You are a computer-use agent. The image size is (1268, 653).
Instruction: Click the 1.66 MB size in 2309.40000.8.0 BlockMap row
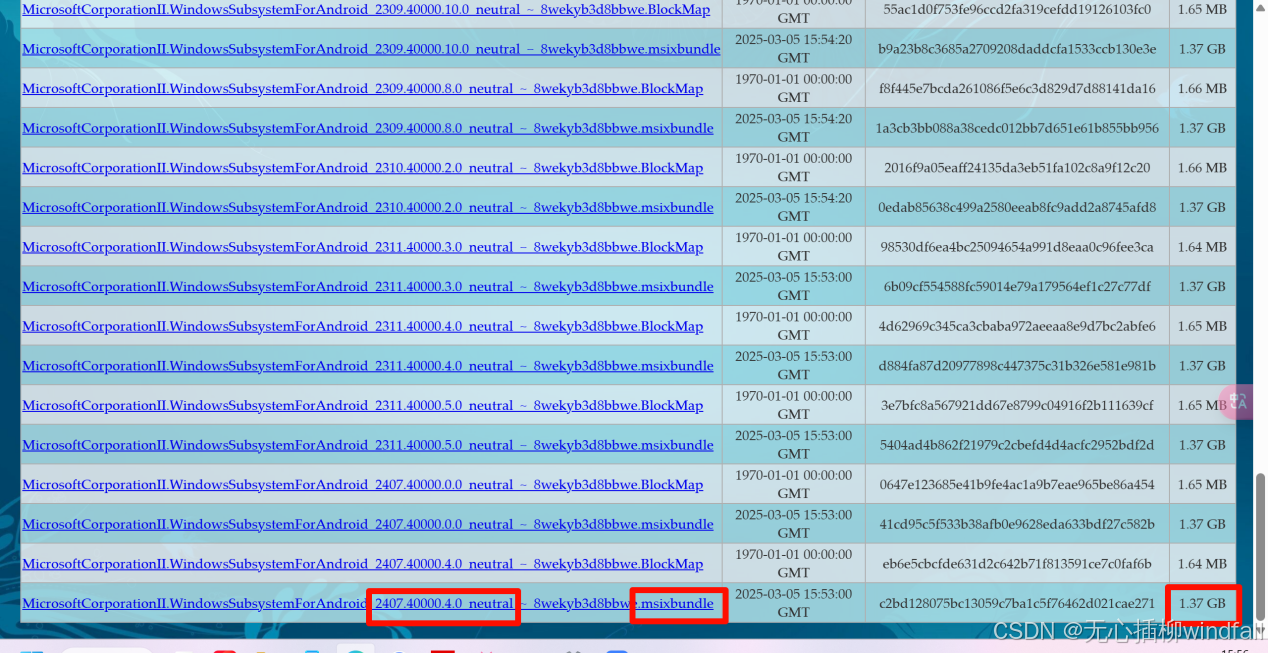coord(1202,88)
